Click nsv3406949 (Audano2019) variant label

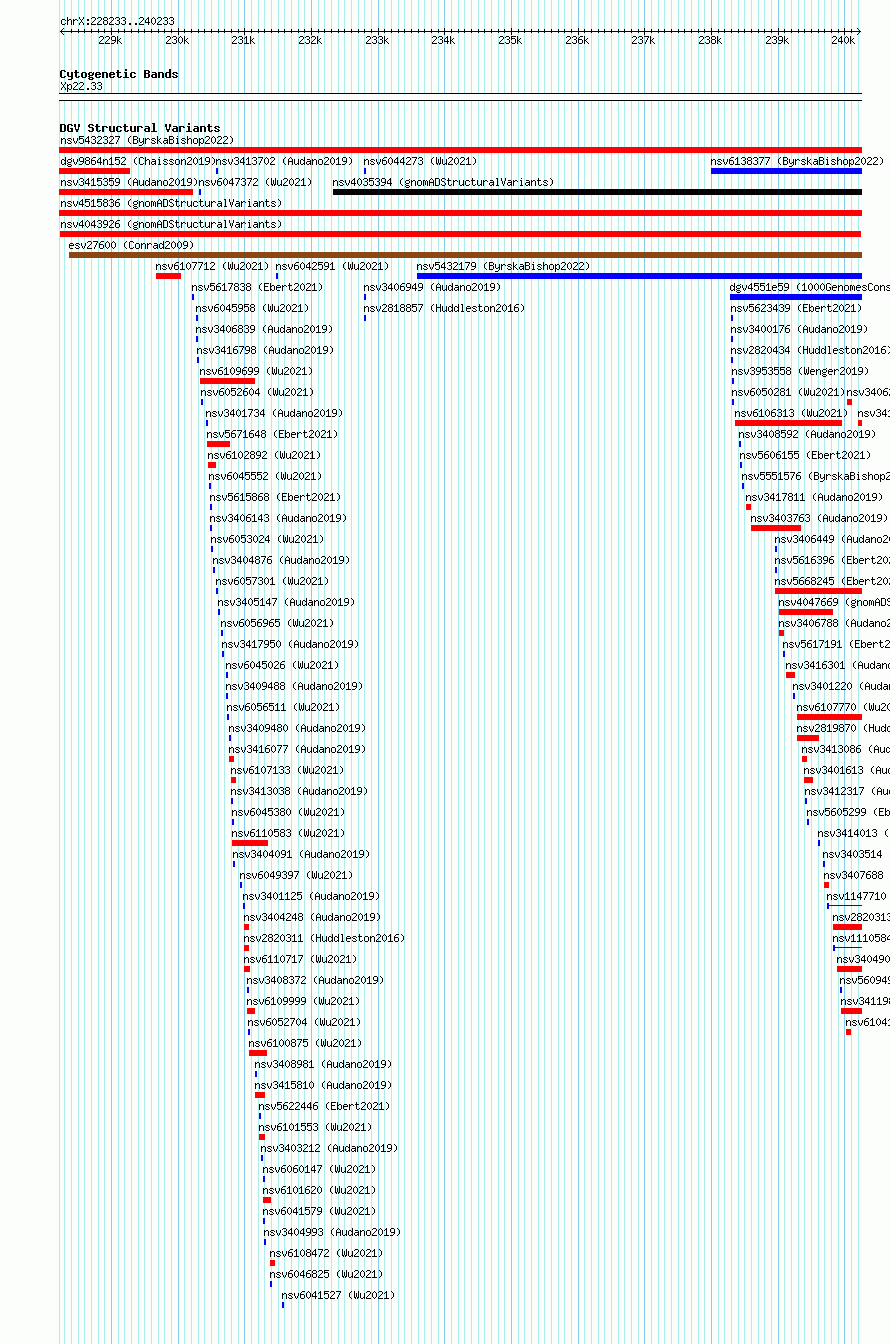[433, 287]
